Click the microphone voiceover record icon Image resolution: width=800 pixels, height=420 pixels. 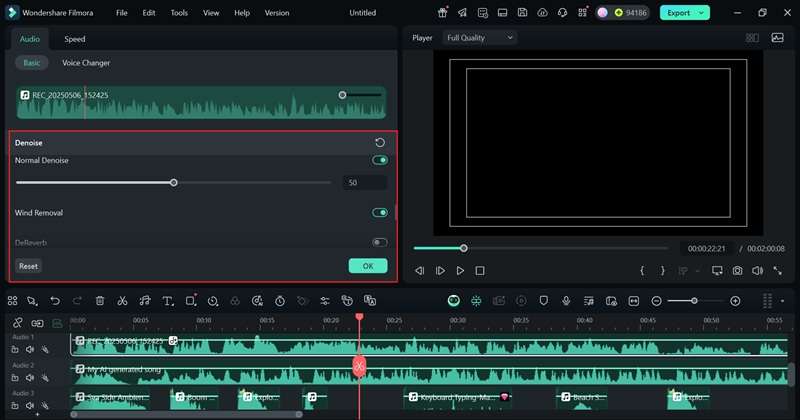pos(566,301)
